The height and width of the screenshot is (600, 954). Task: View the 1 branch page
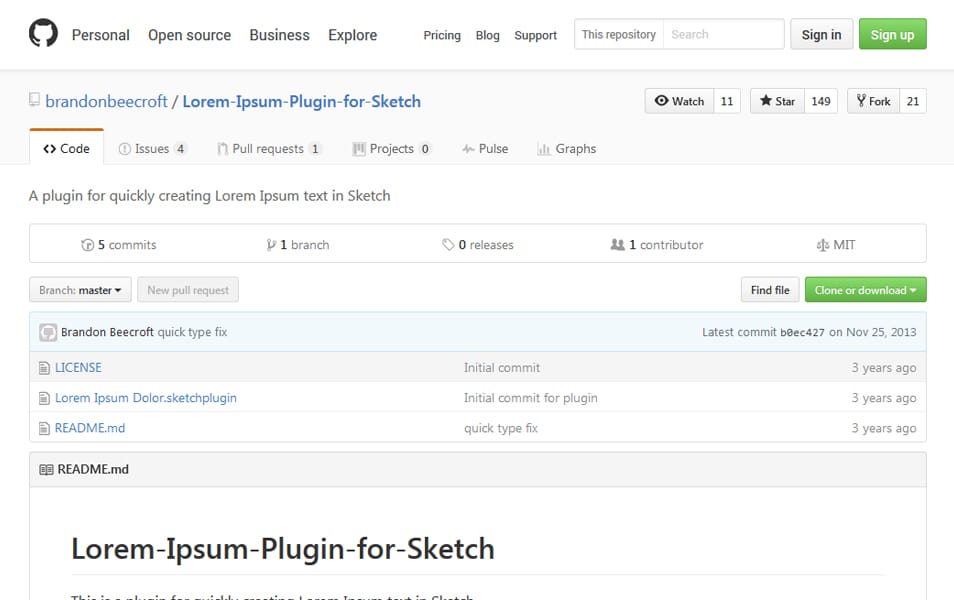coord(298,245)
